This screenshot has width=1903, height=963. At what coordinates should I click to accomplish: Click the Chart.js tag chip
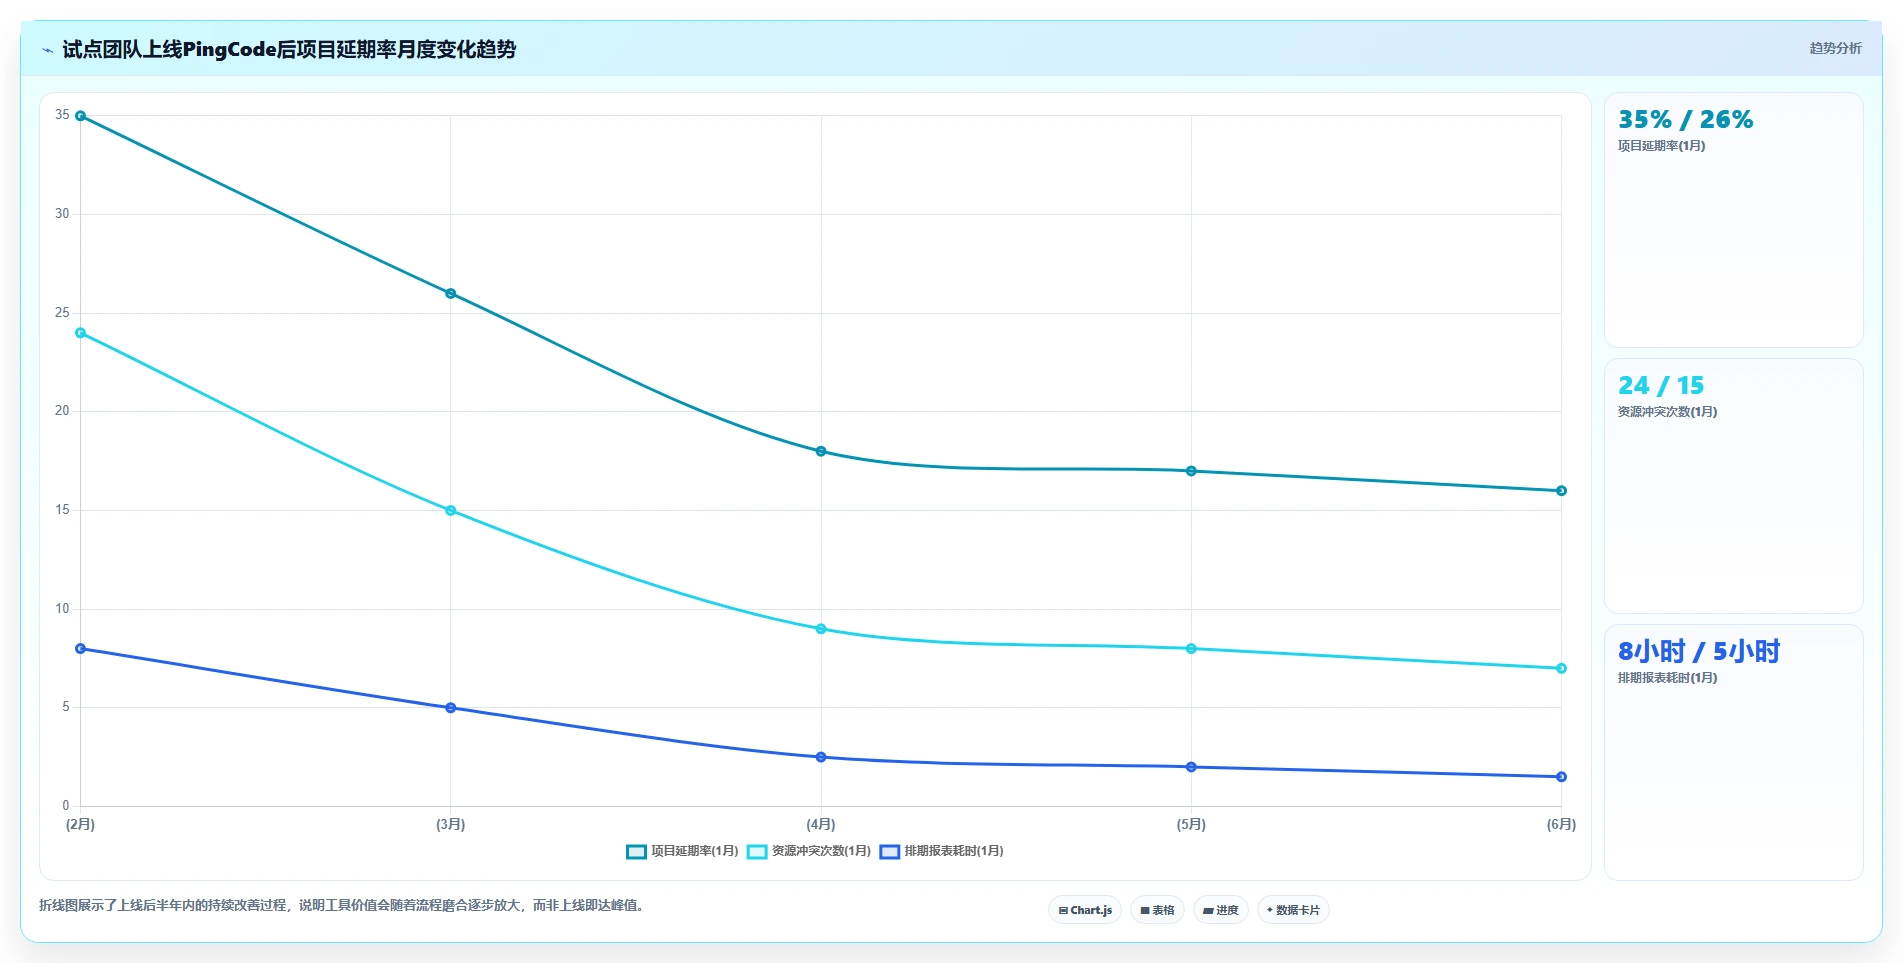coord(1085,910)
